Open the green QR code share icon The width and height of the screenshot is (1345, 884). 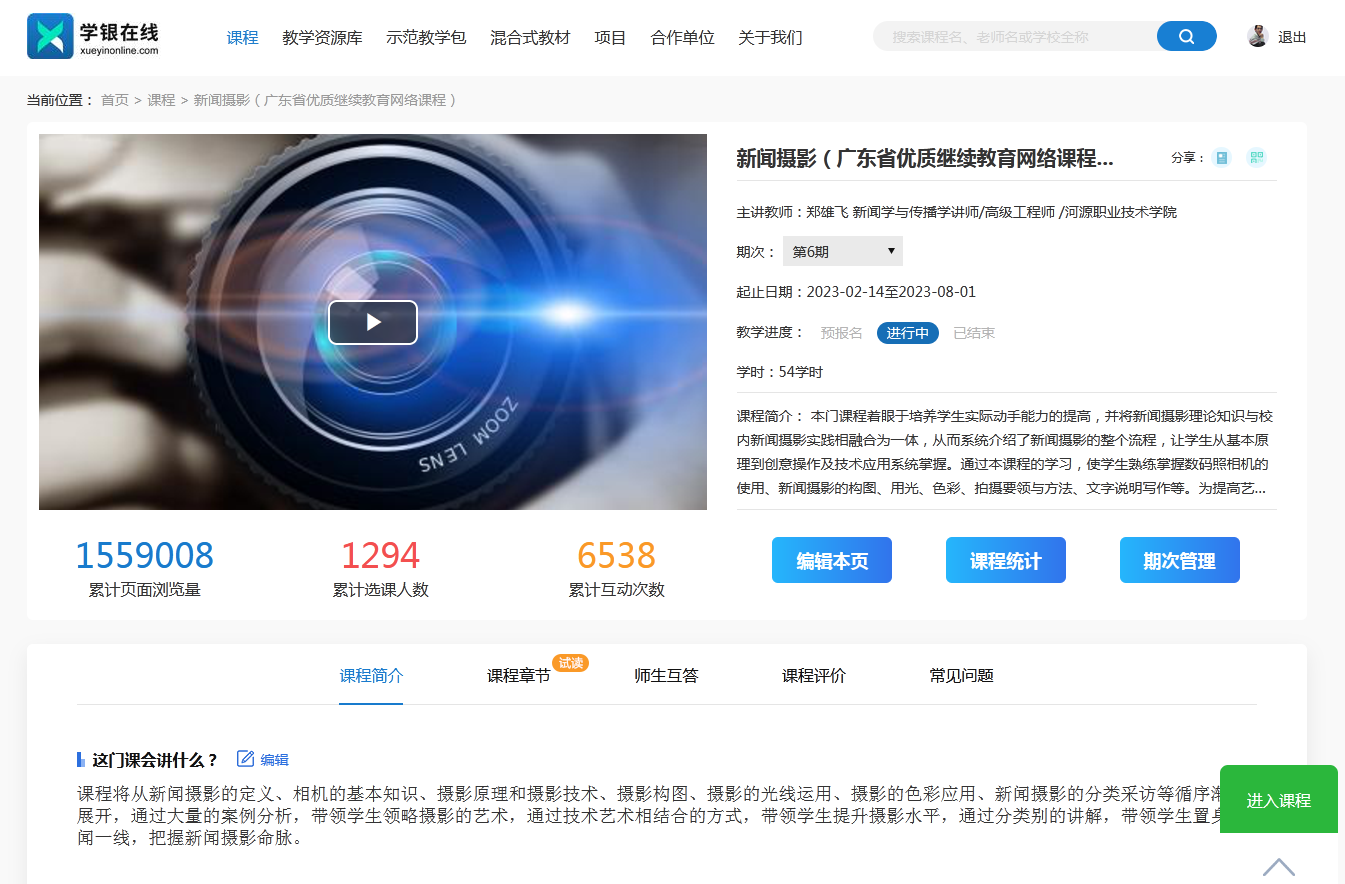click(1255, 157)
